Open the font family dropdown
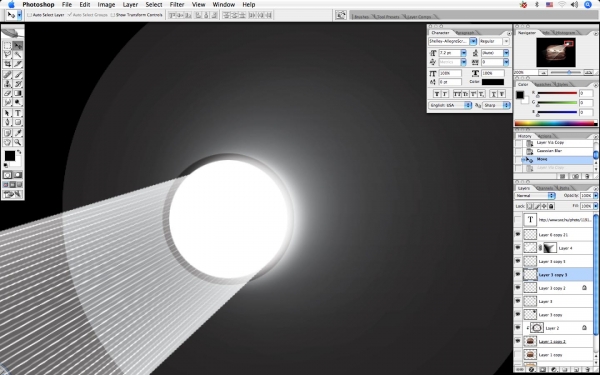 (473, 41)
